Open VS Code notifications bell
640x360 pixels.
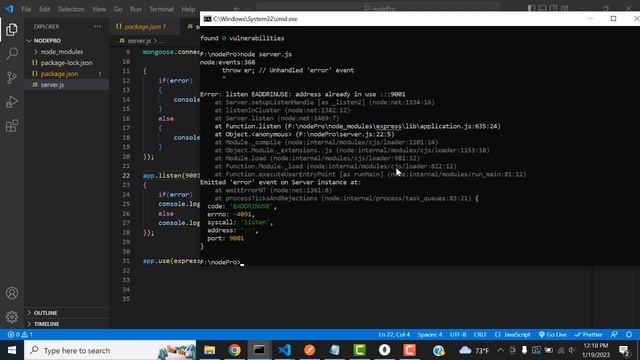629,334
